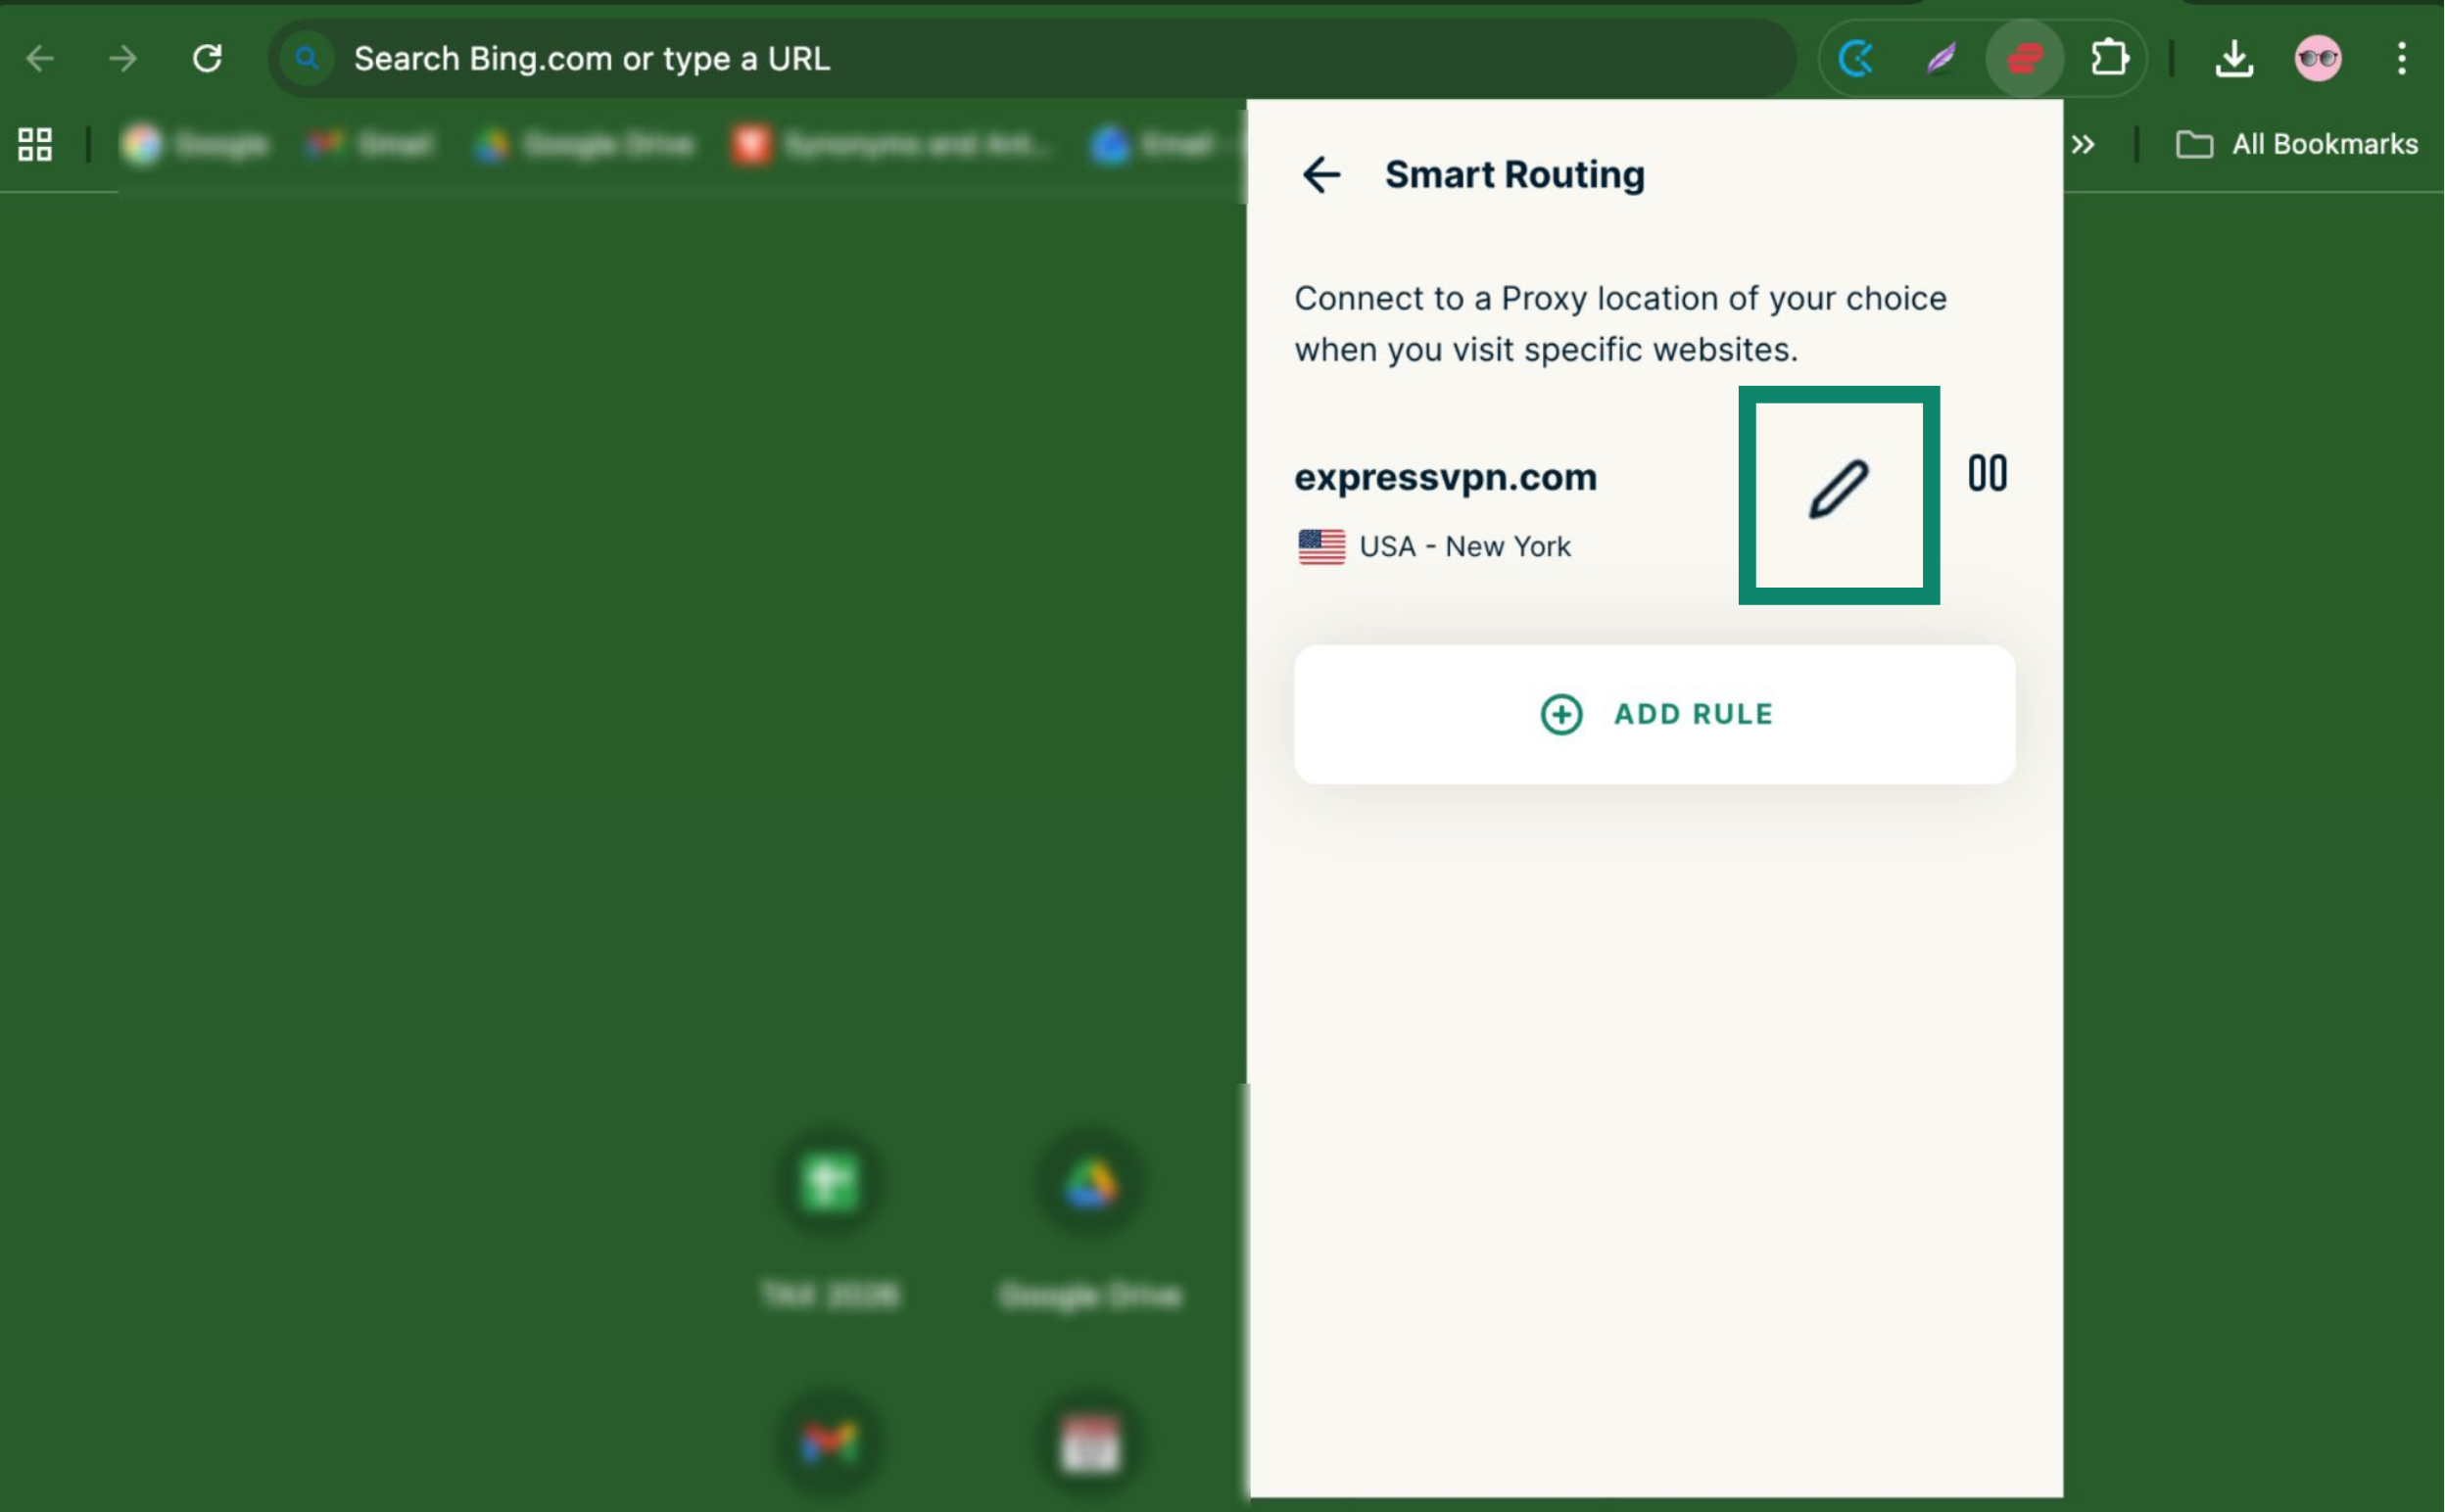
Task: Click the ADD RULE button
Action: point(1654,714)
